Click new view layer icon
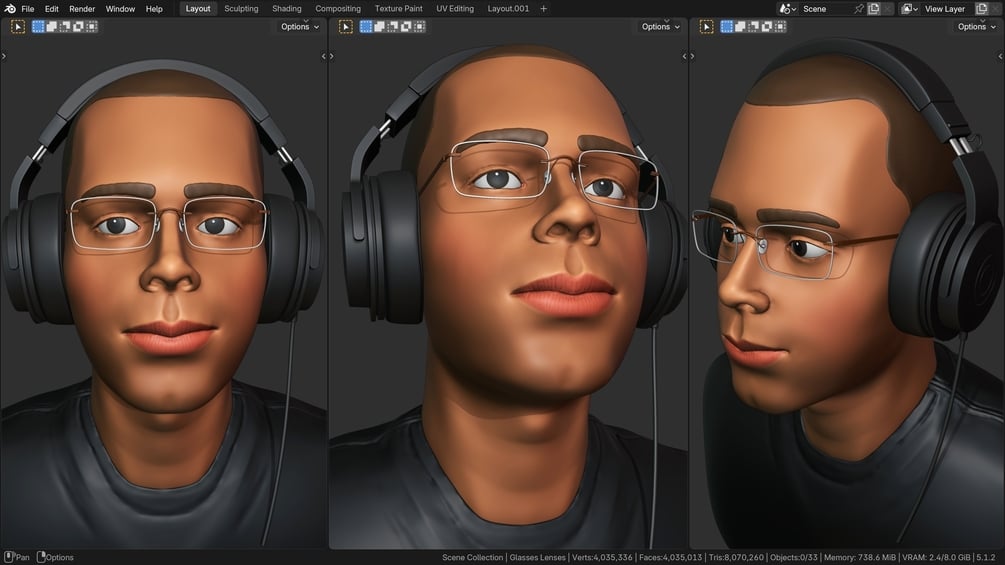Screen dimensions: 1005x565 point(982,9)
